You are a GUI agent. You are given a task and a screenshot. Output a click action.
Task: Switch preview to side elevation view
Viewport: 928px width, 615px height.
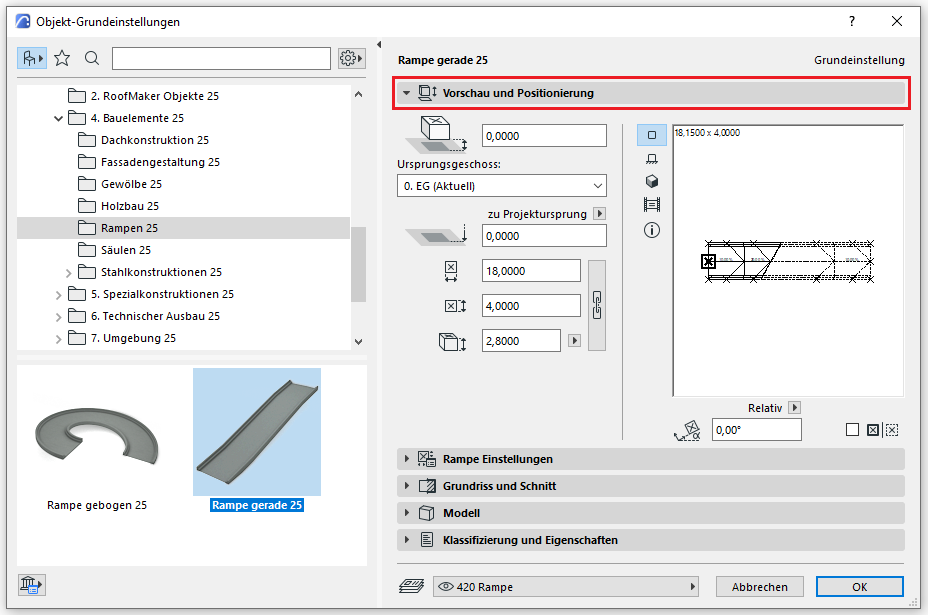(x=652, y=158)
